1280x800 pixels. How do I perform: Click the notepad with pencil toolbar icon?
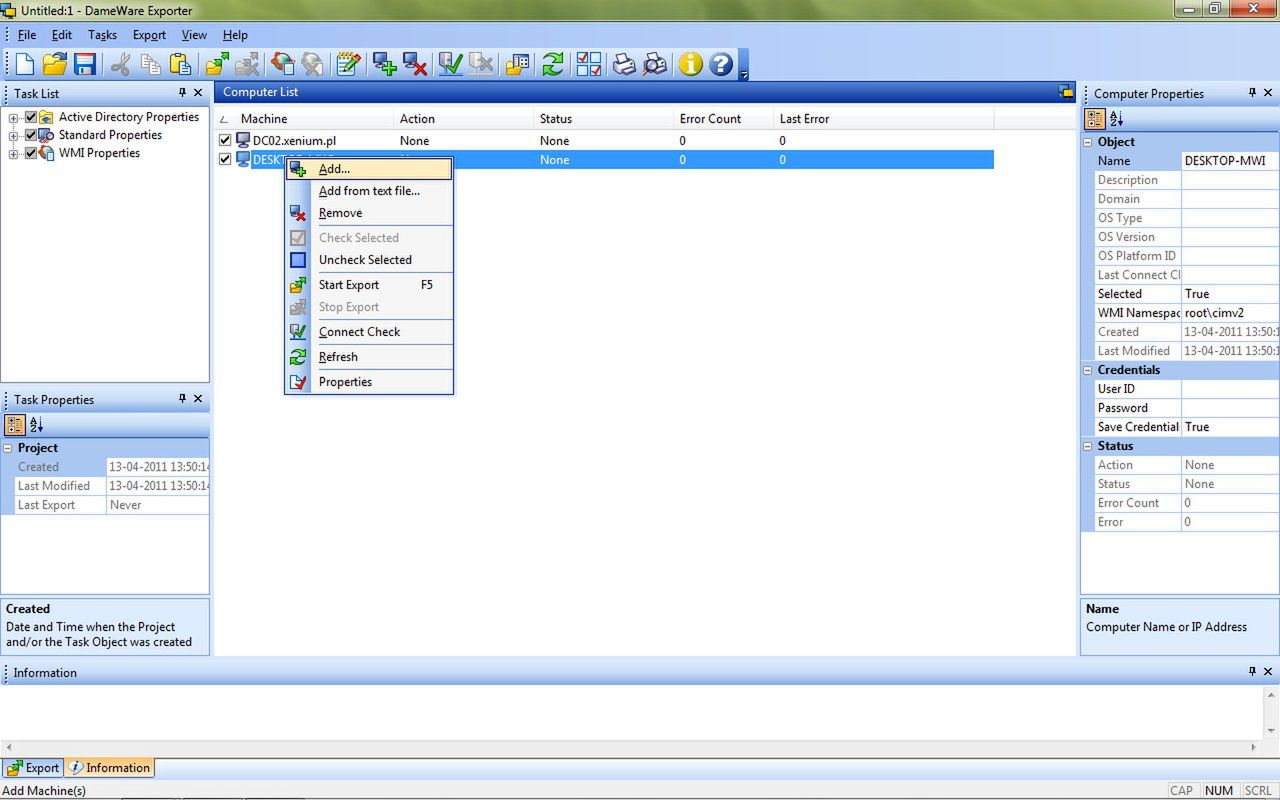coord(348,64)
